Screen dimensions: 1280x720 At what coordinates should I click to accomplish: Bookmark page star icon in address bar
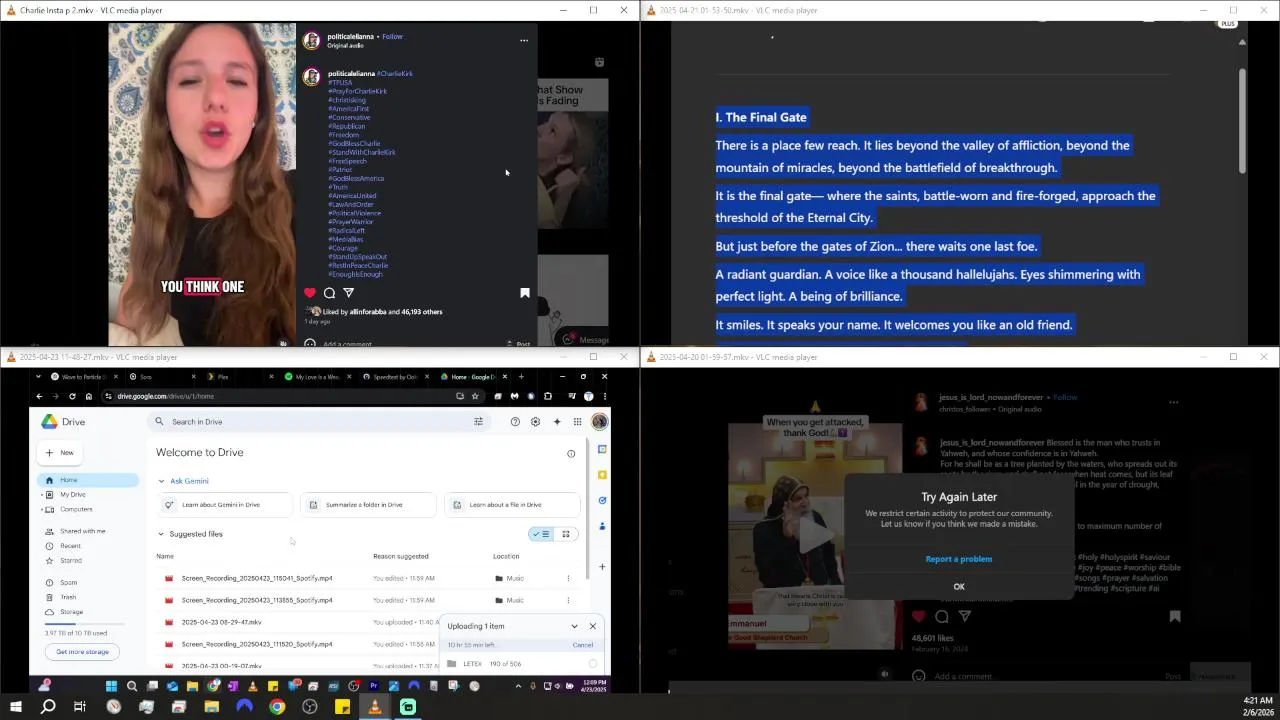(475, 396)
